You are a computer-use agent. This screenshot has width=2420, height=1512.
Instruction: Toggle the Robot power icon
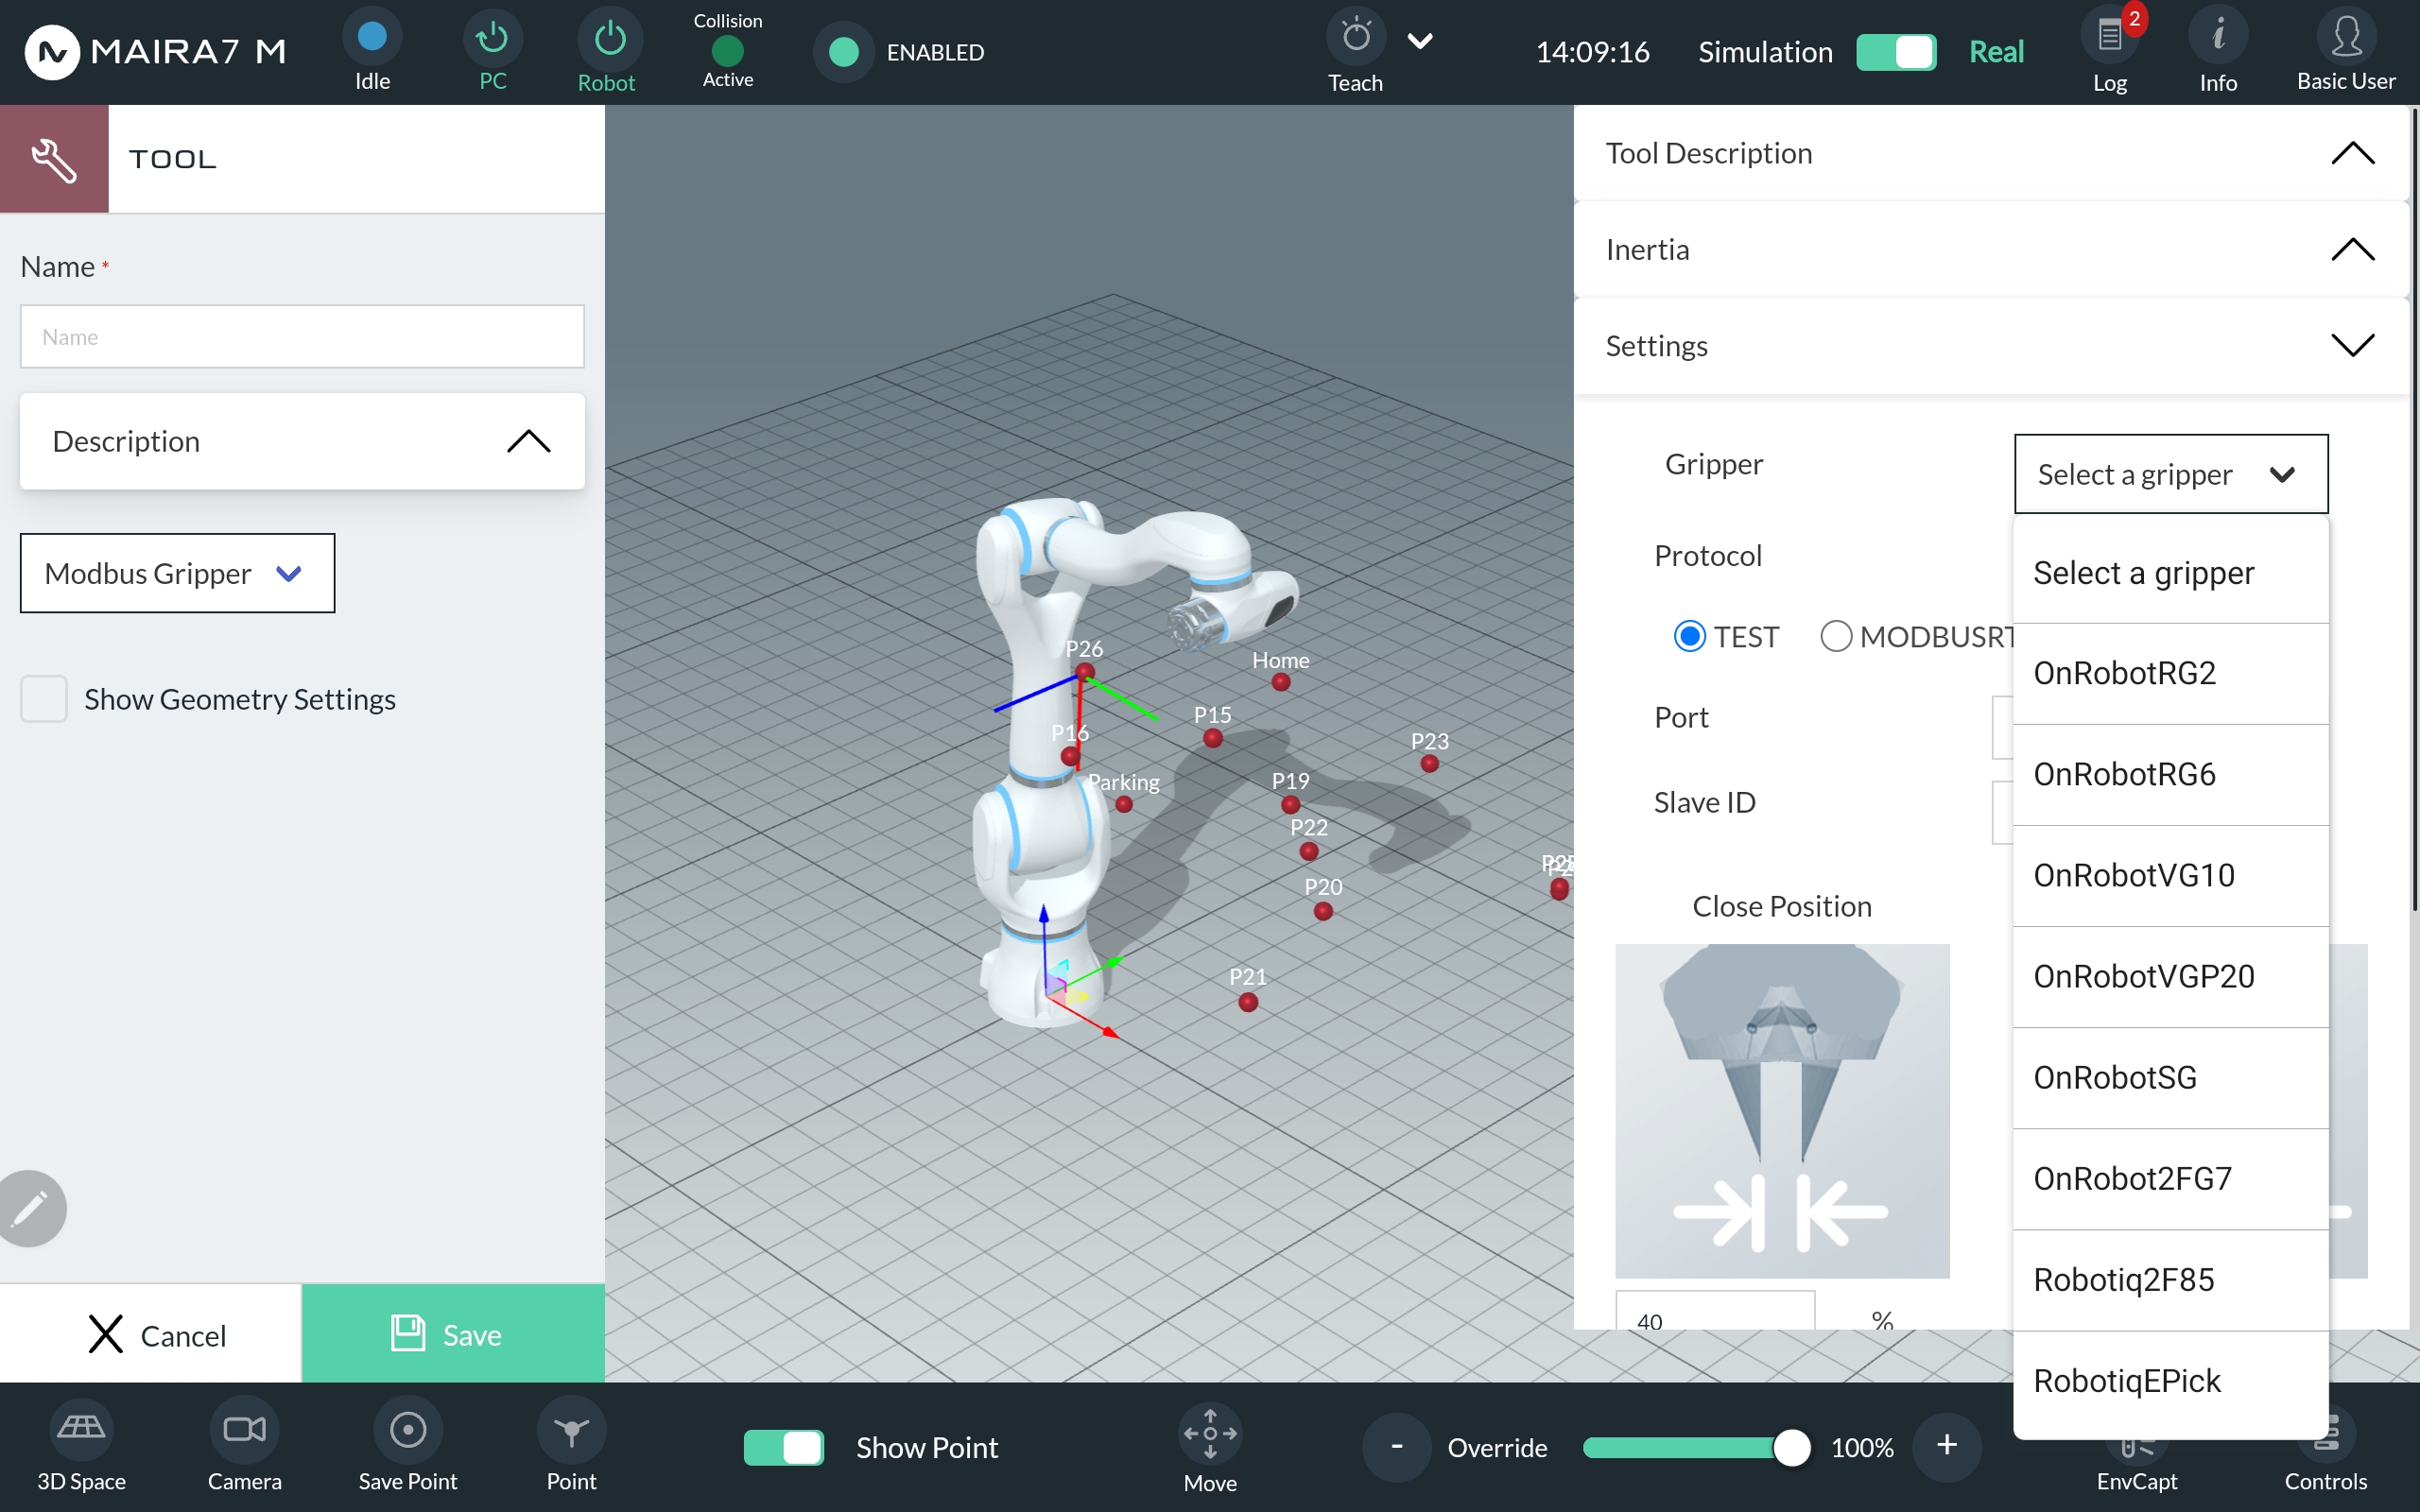pos(609,40)
